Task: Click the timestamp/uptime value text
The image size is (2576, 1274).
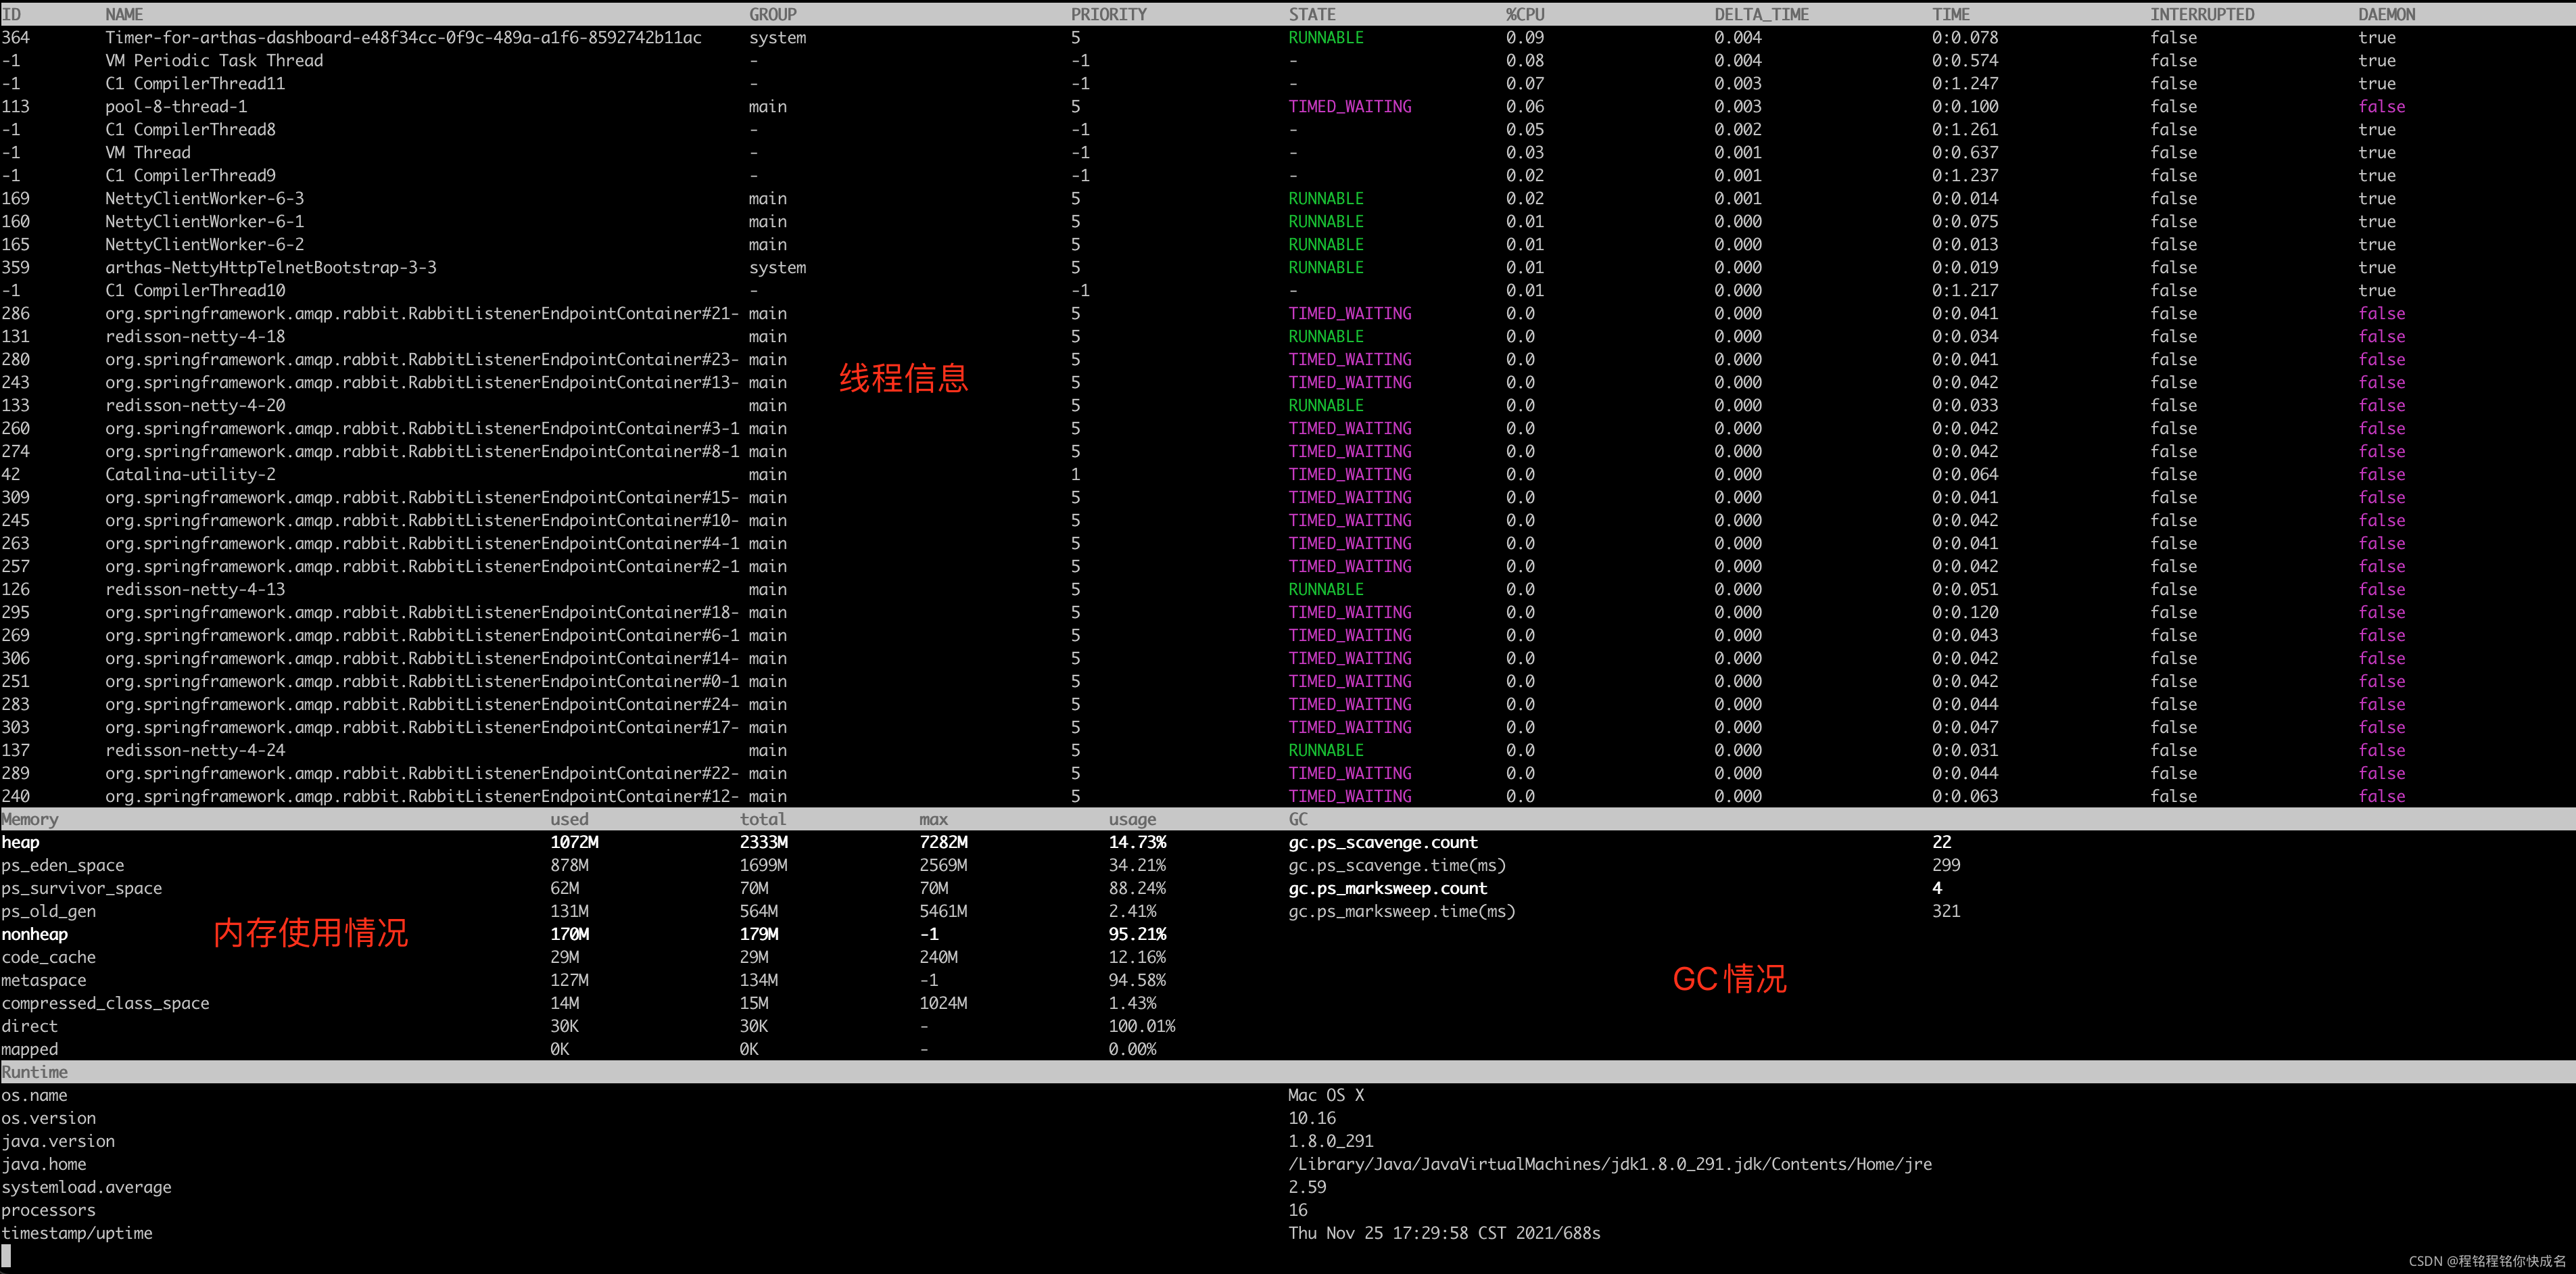Action: (1443, 1233)
